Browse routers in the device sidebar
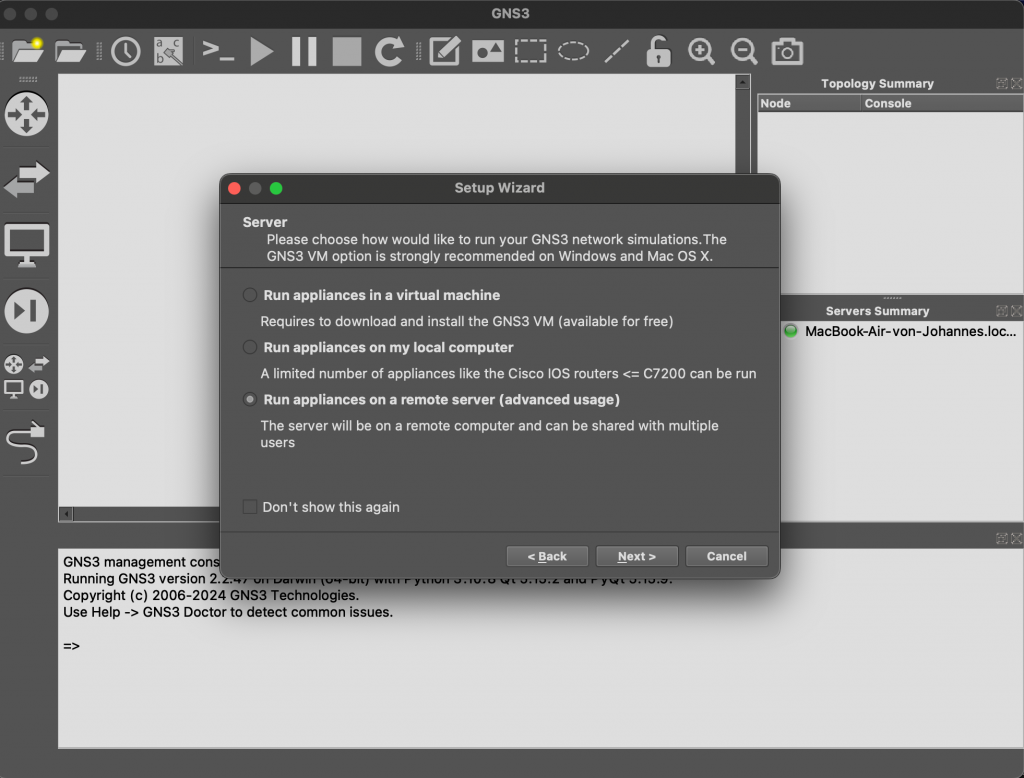Viewport: 1024px width, 778px height. (27, 114)
